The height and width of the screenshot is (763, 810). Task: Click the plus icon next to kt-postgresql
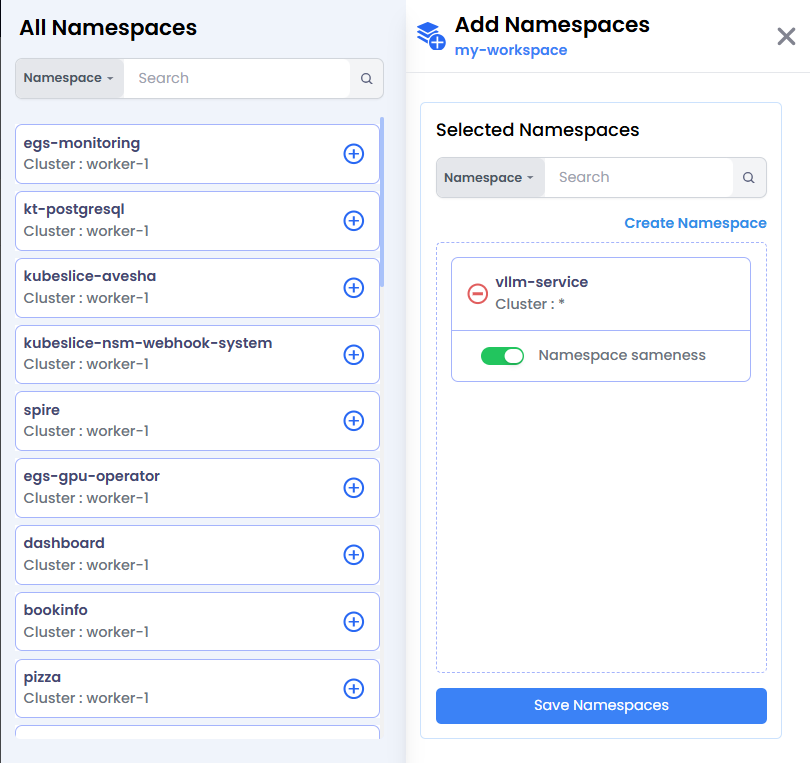click(x=354, y=221)
